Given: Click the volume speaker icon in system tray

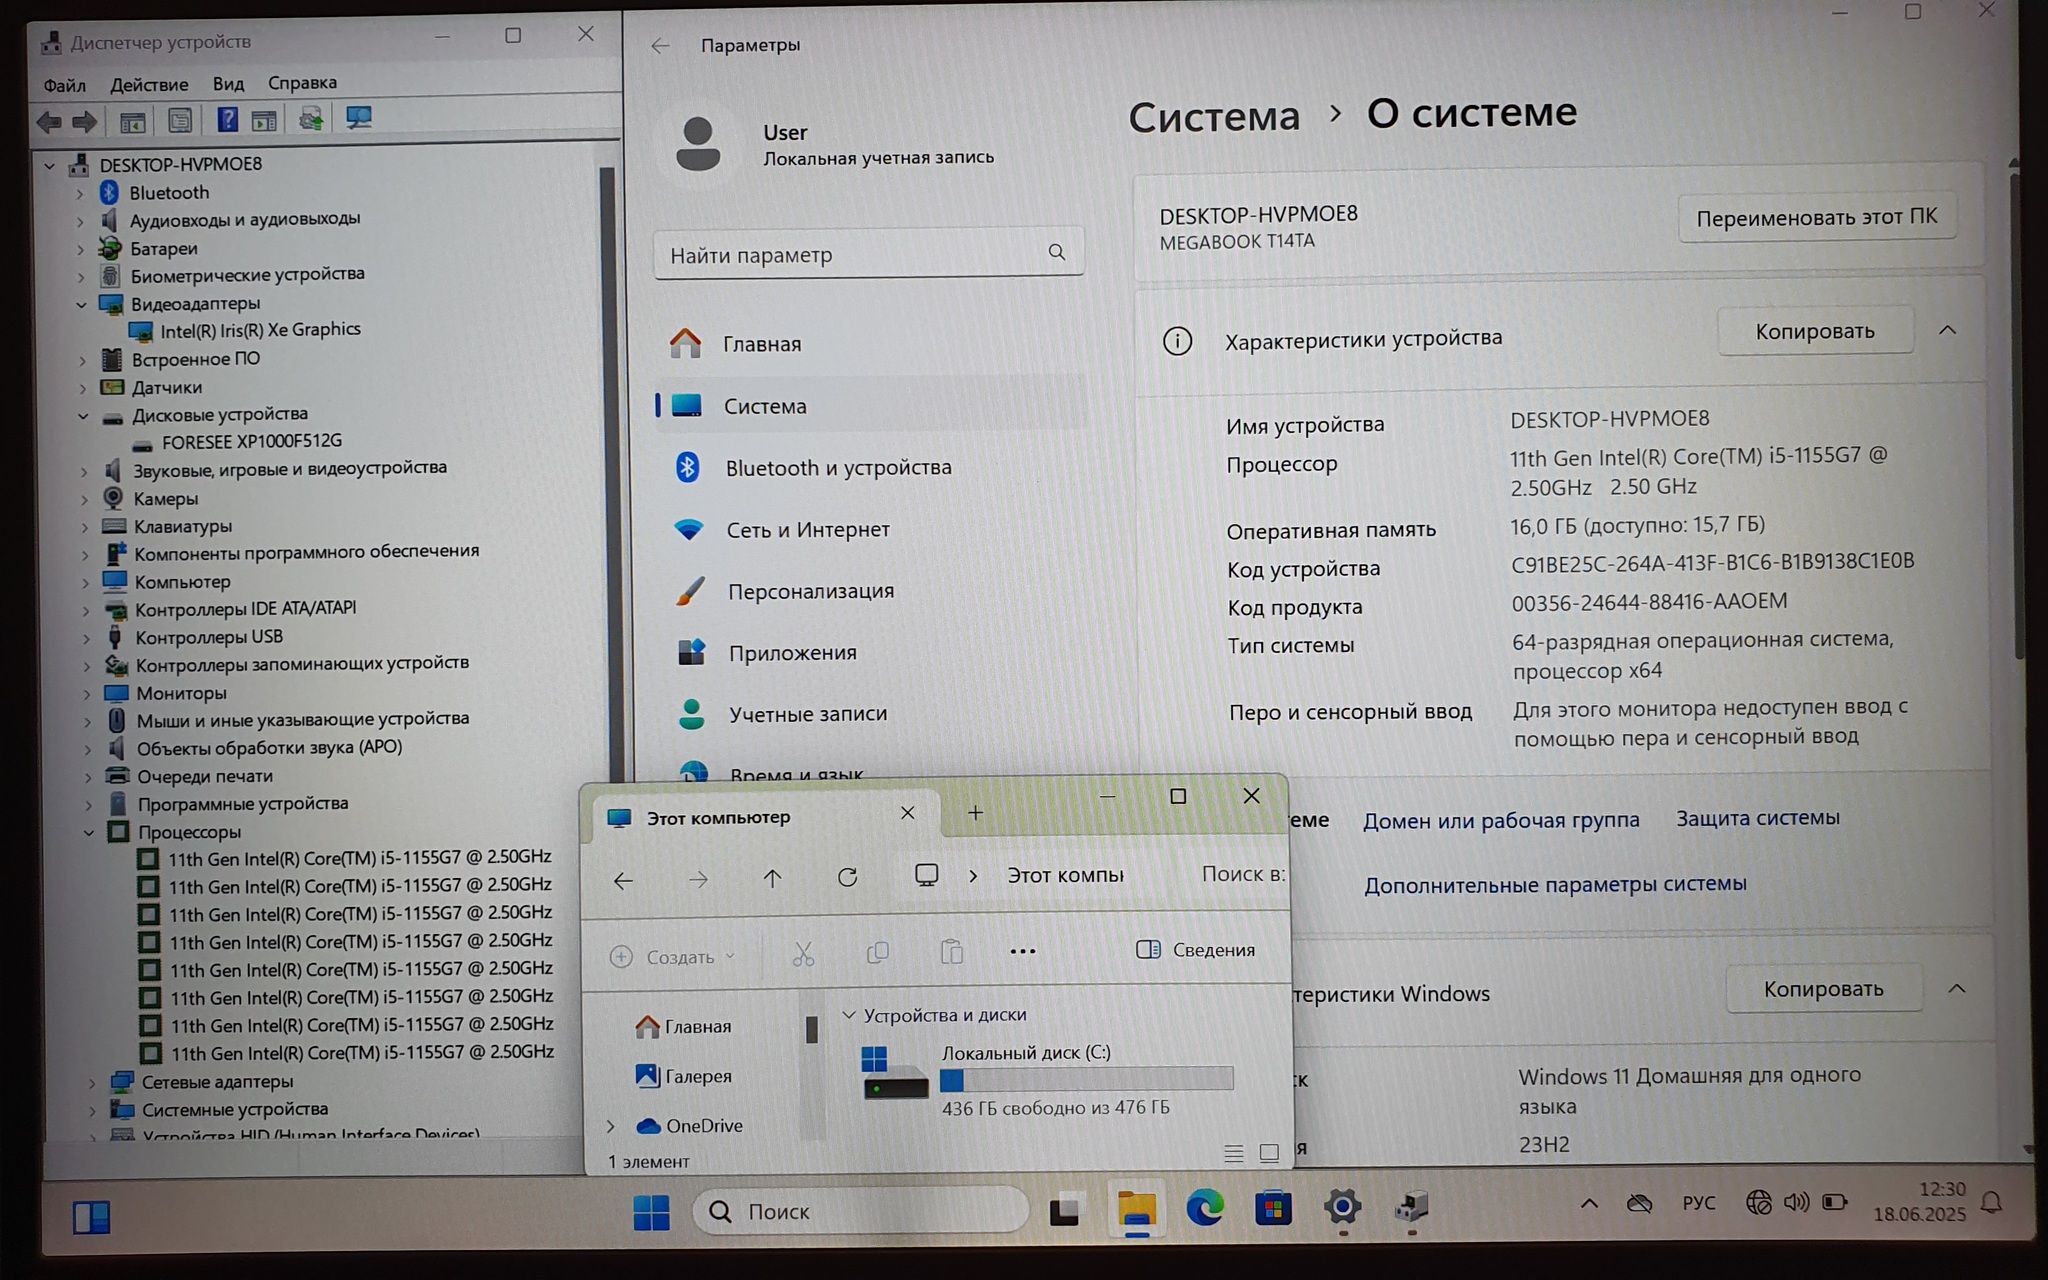Looking at the screenshot, I should tap(1796, 1202).
